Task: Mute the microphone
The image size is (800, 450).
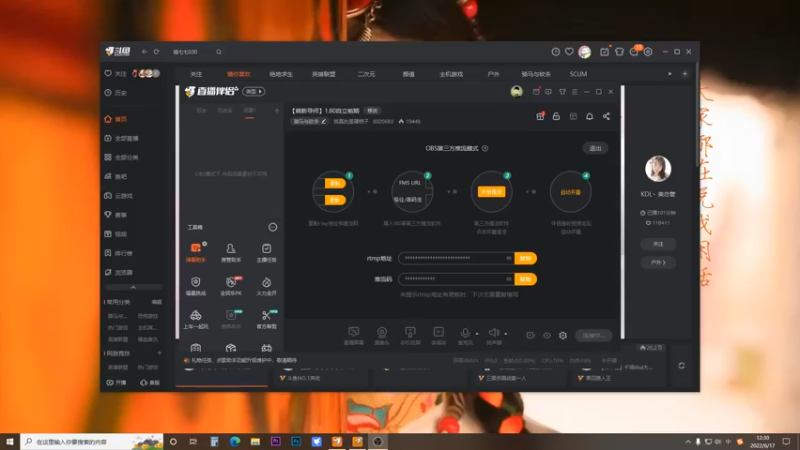Action: 465,335
